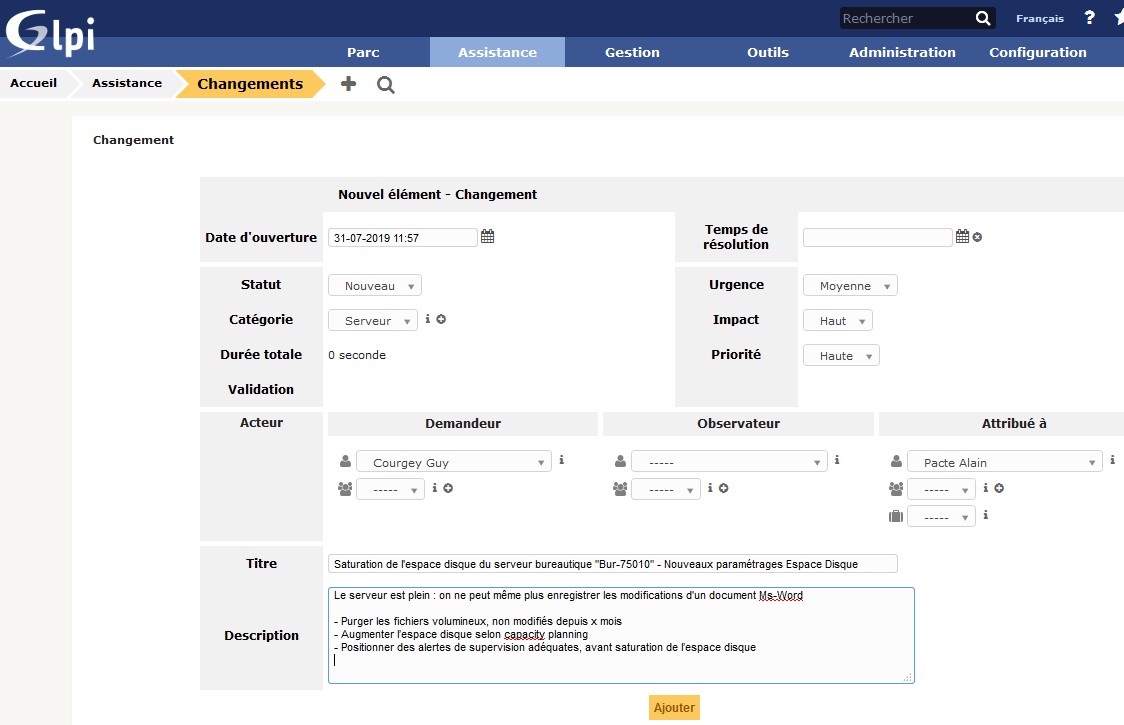Click add icon beside Observateur group dropdown
The width and height of the screenshot is (1124, 725).
coord(723,488)
